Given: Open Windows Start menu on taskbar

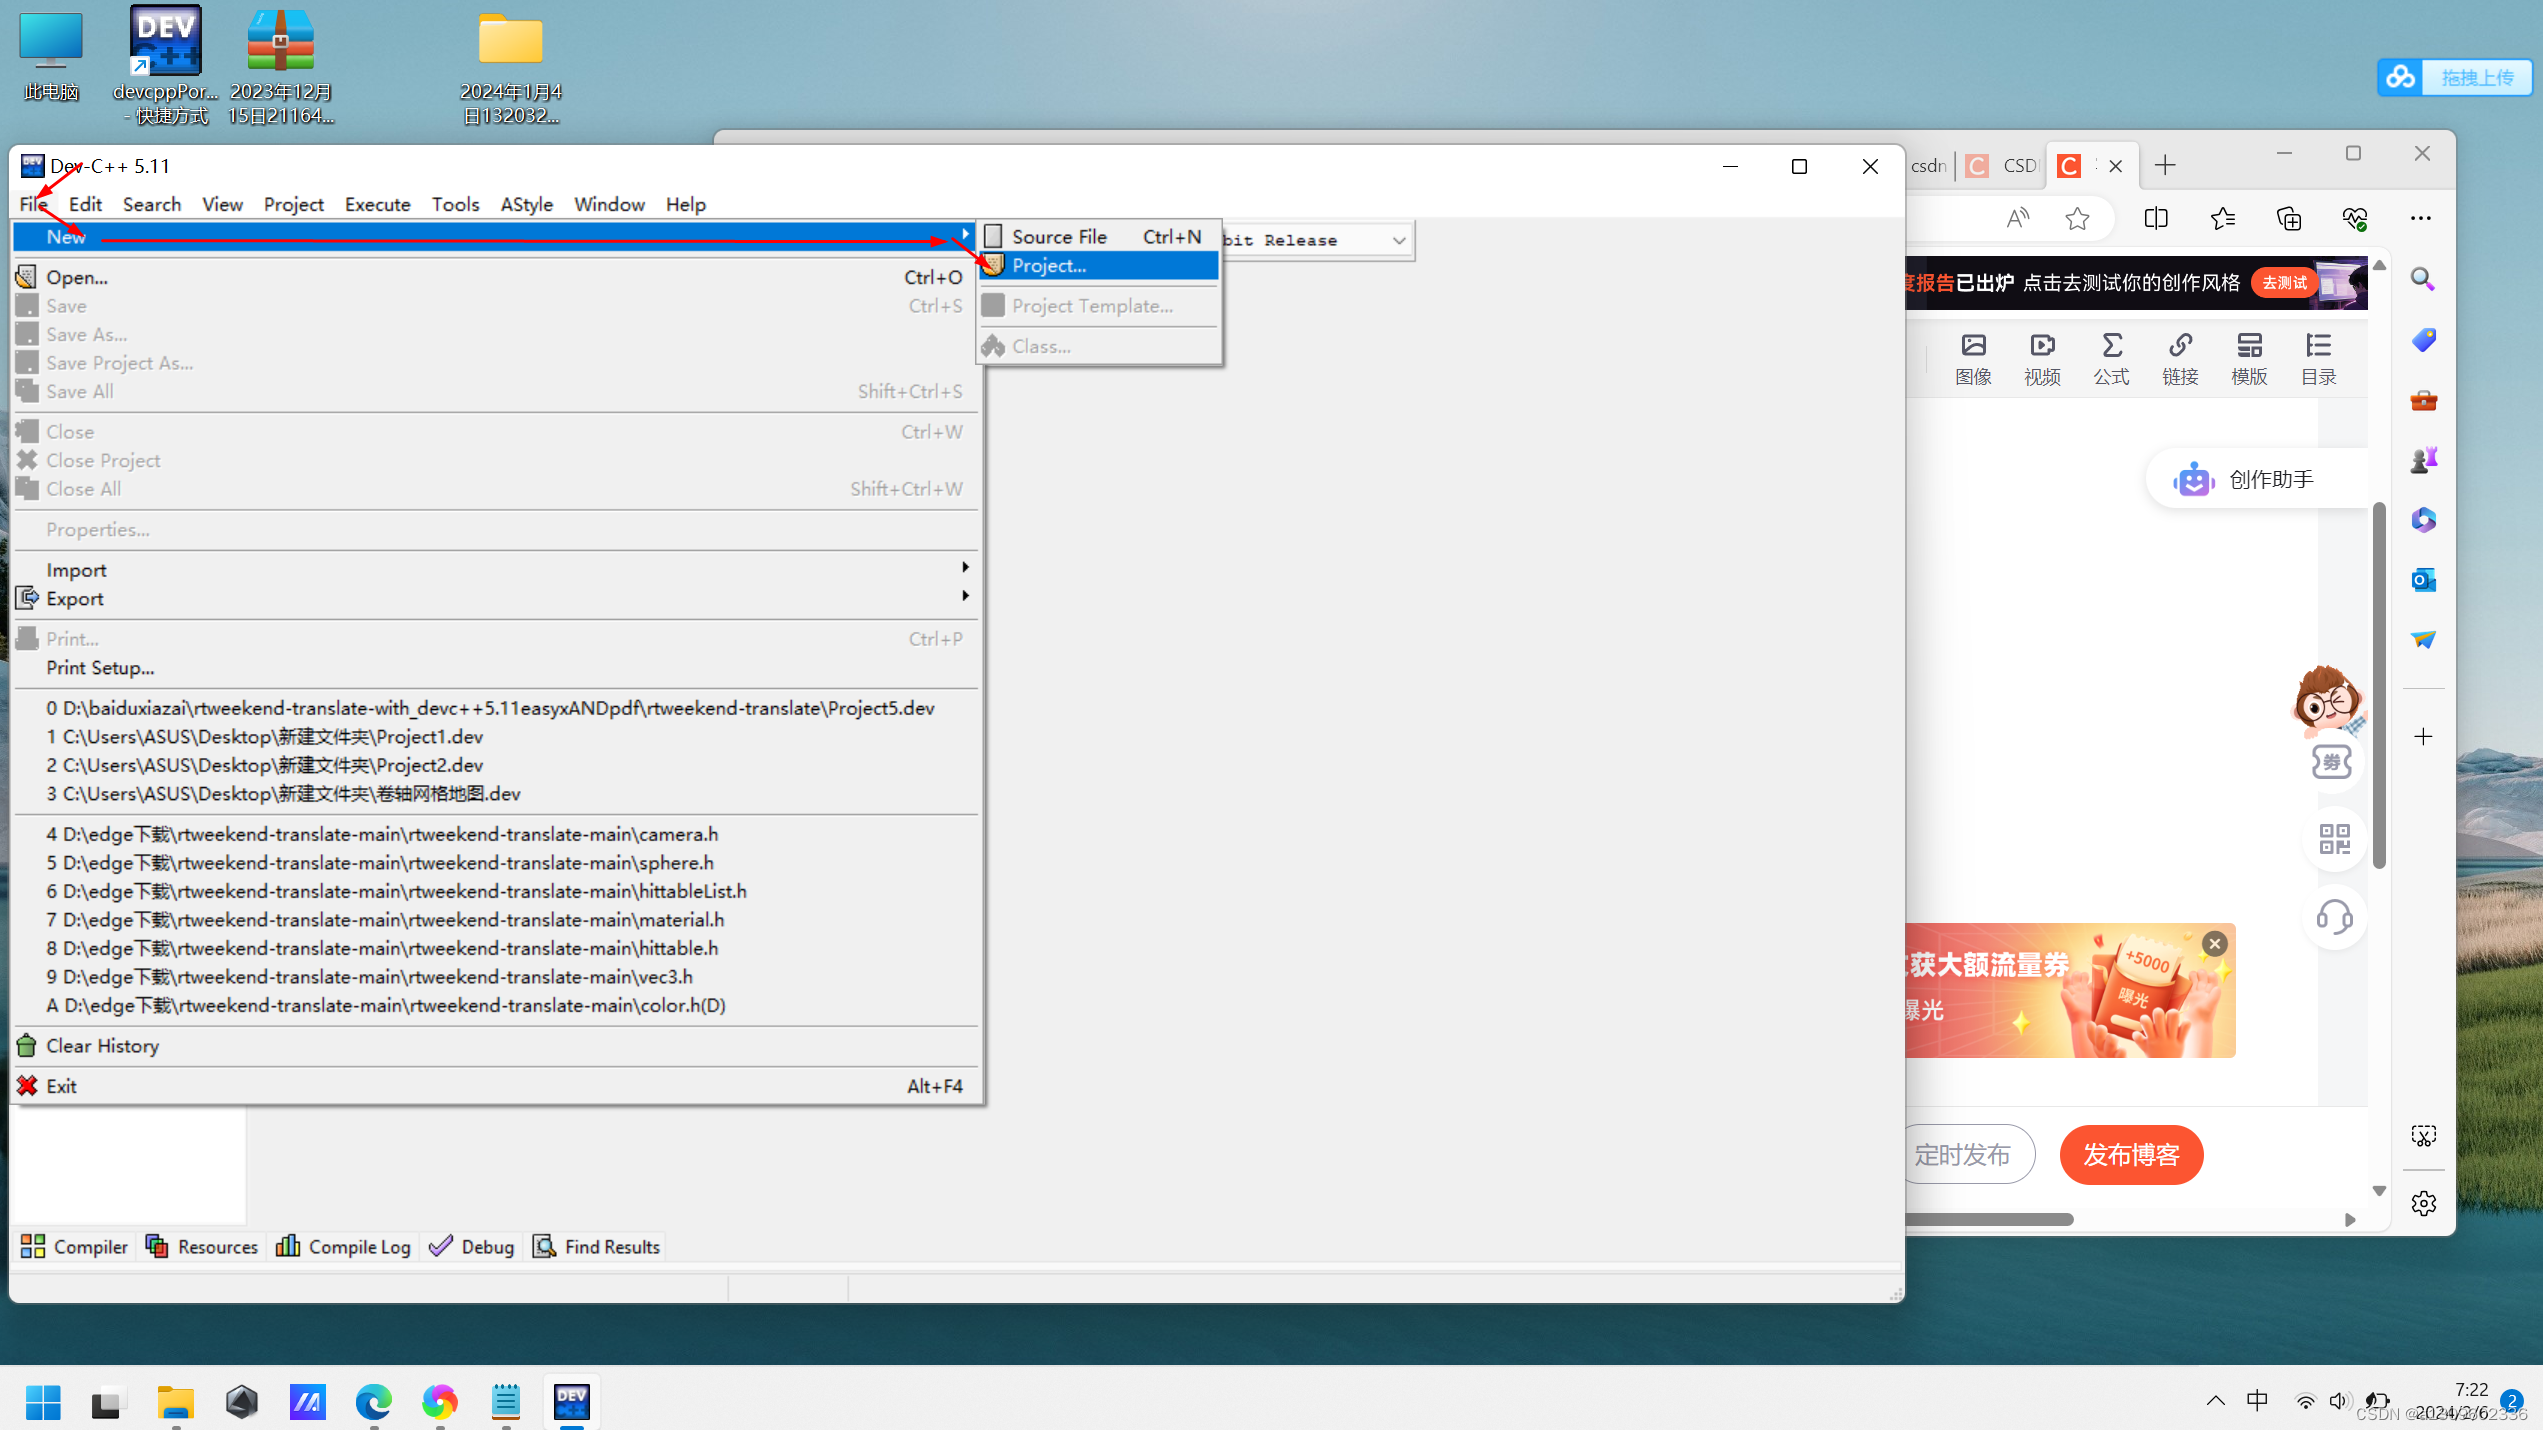Looking at the screenshot, I should pos(42,1401).
